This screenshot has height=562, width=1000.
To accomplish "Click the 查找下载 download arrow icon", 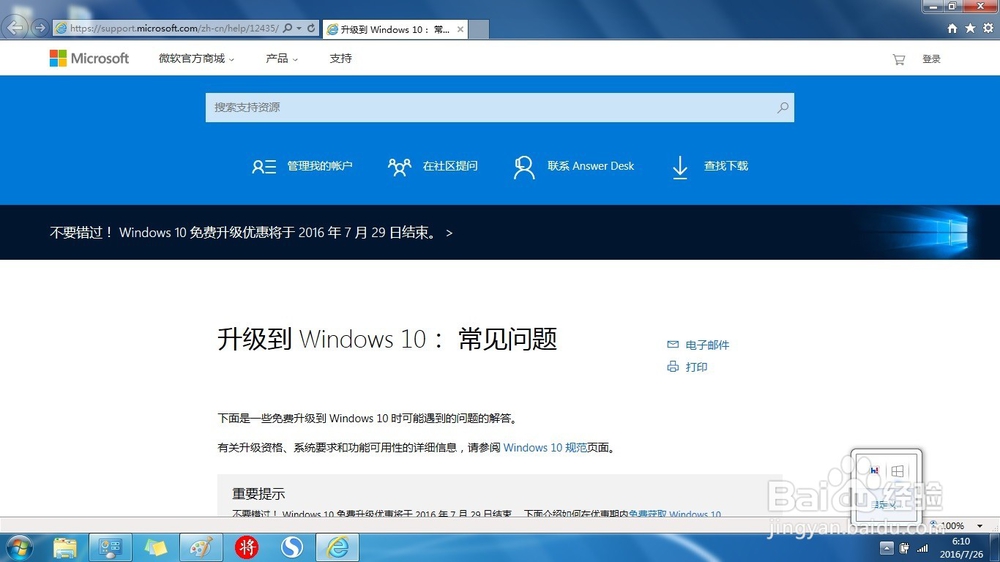I will point(680,168).
